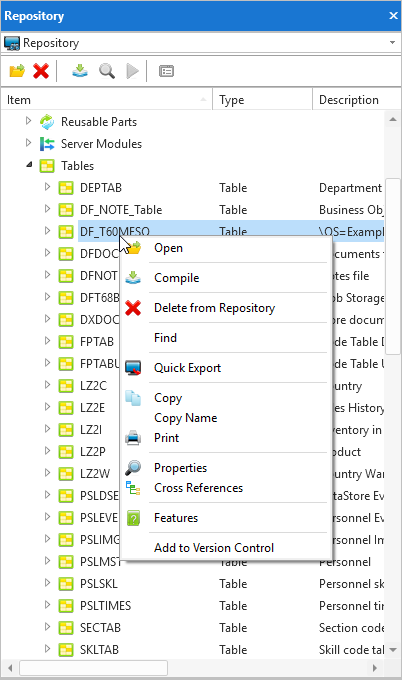Click the magnifier Find toolbar icon
Viewport: 402px width, 680px height.
click(x=107, y=70)
